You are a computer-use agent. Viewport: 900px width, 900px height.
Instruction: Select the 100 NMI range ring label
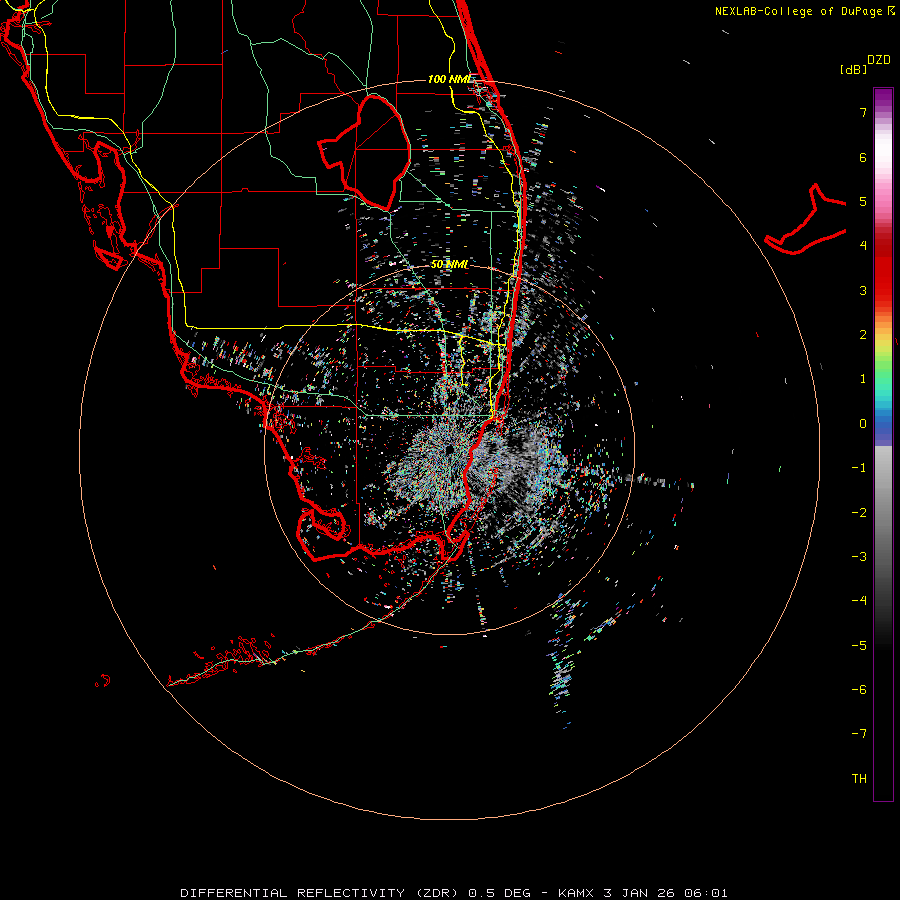pos(449,79)
